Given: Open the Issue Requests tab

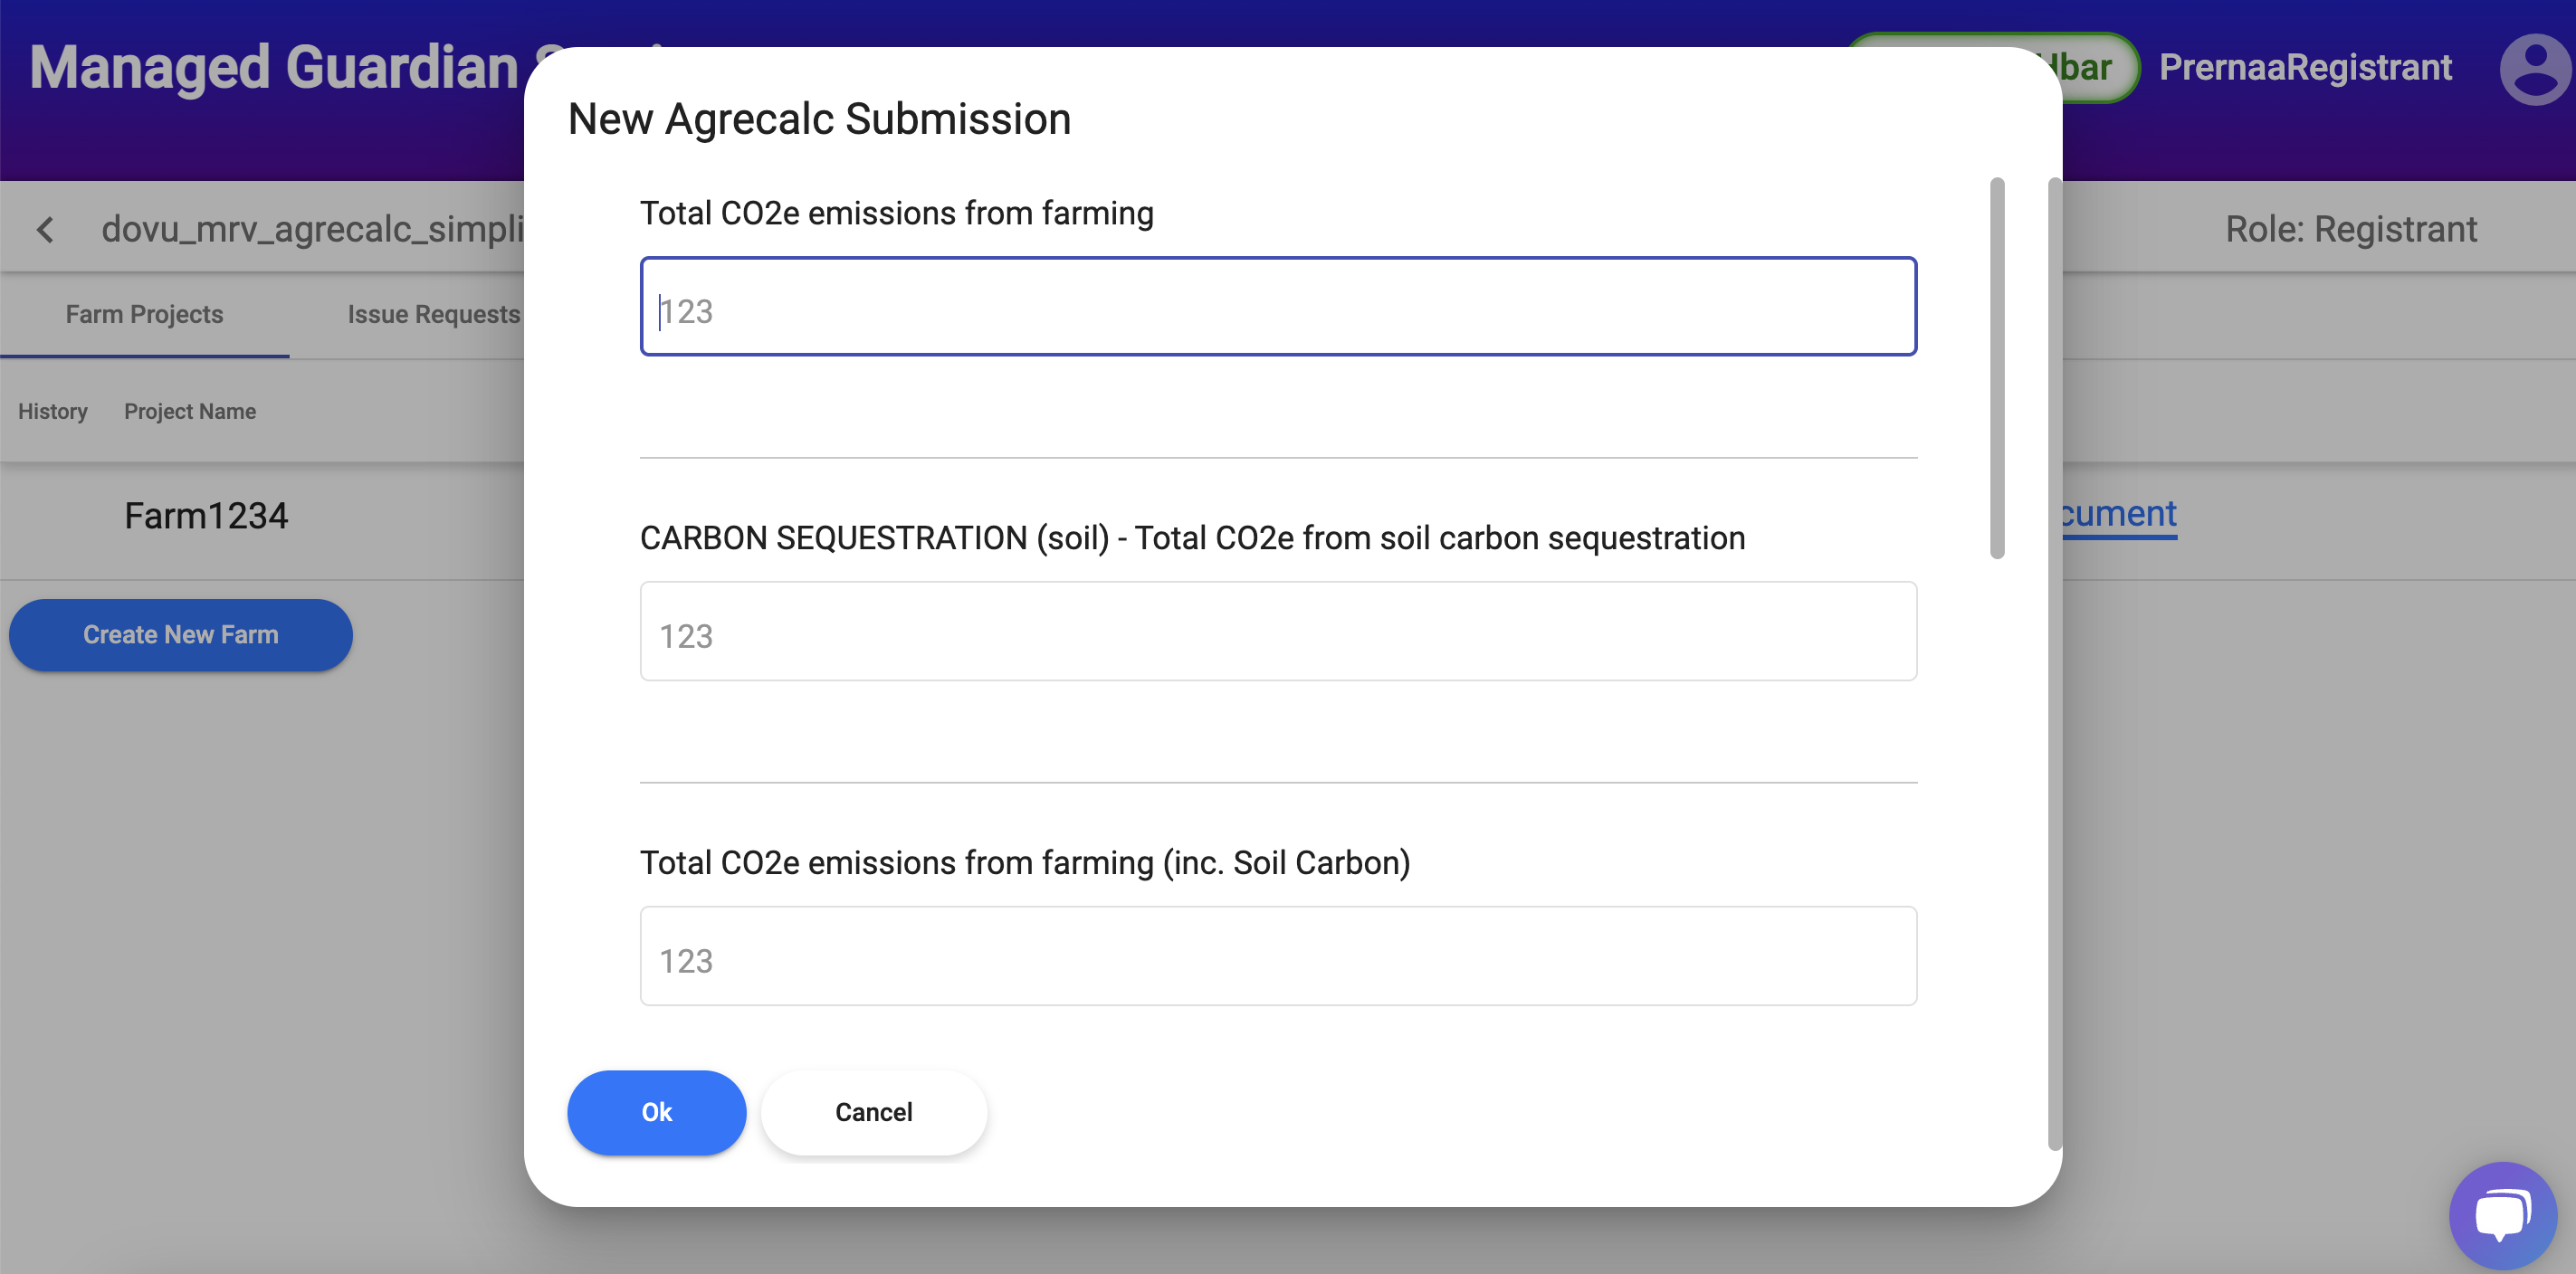Looking at the screenshot, I should click(x=433, y=315).
